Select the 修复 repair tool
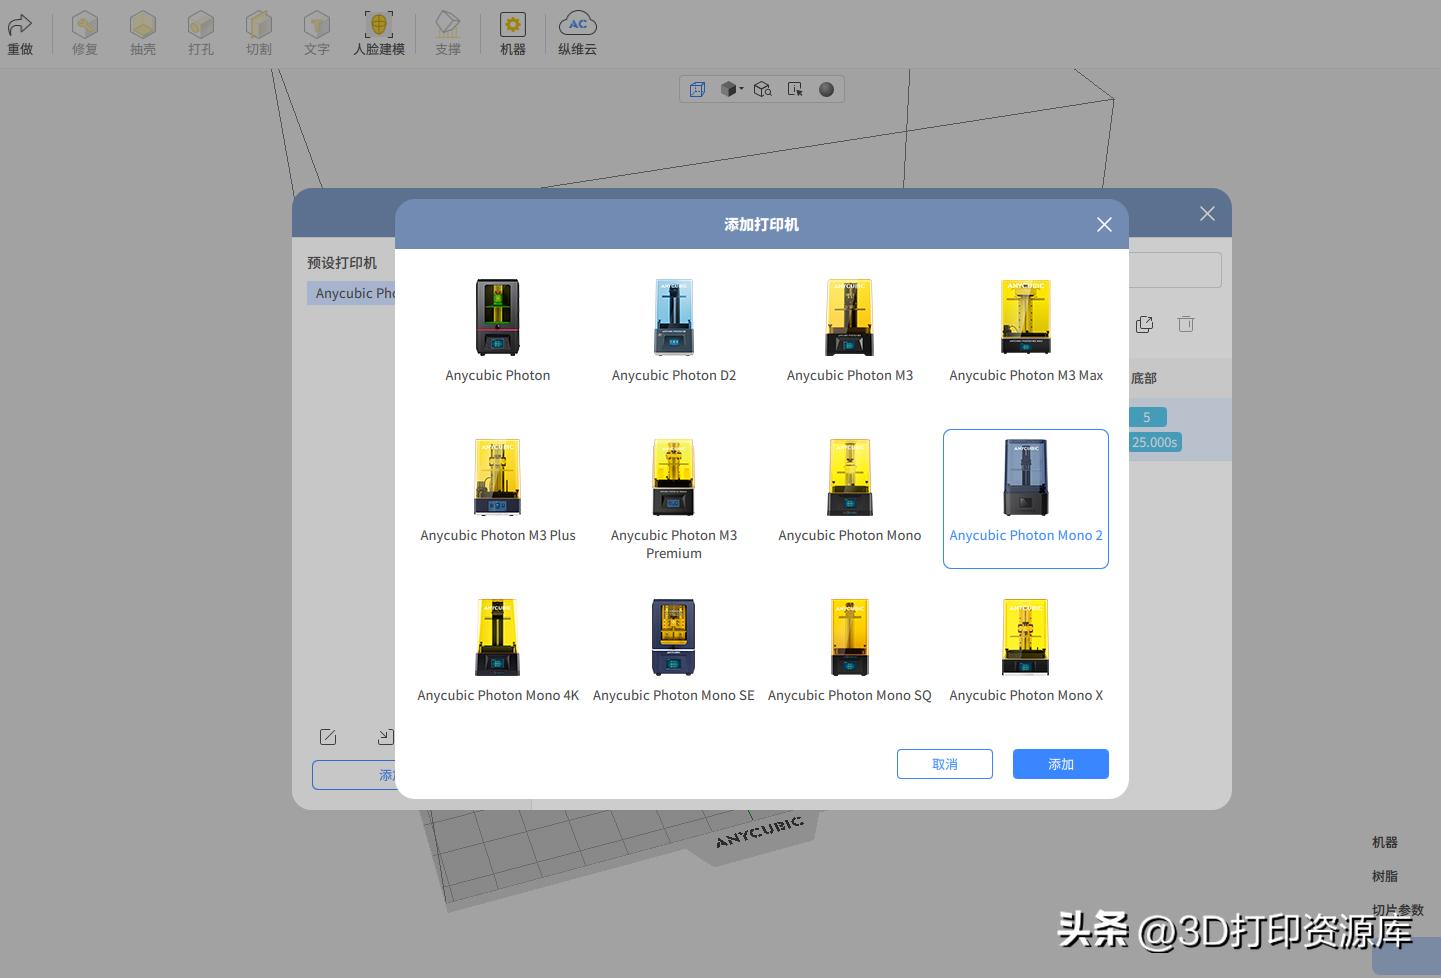Image resolution: width=1441 pixels, height=978 pixels. click(x=84, y=31)
